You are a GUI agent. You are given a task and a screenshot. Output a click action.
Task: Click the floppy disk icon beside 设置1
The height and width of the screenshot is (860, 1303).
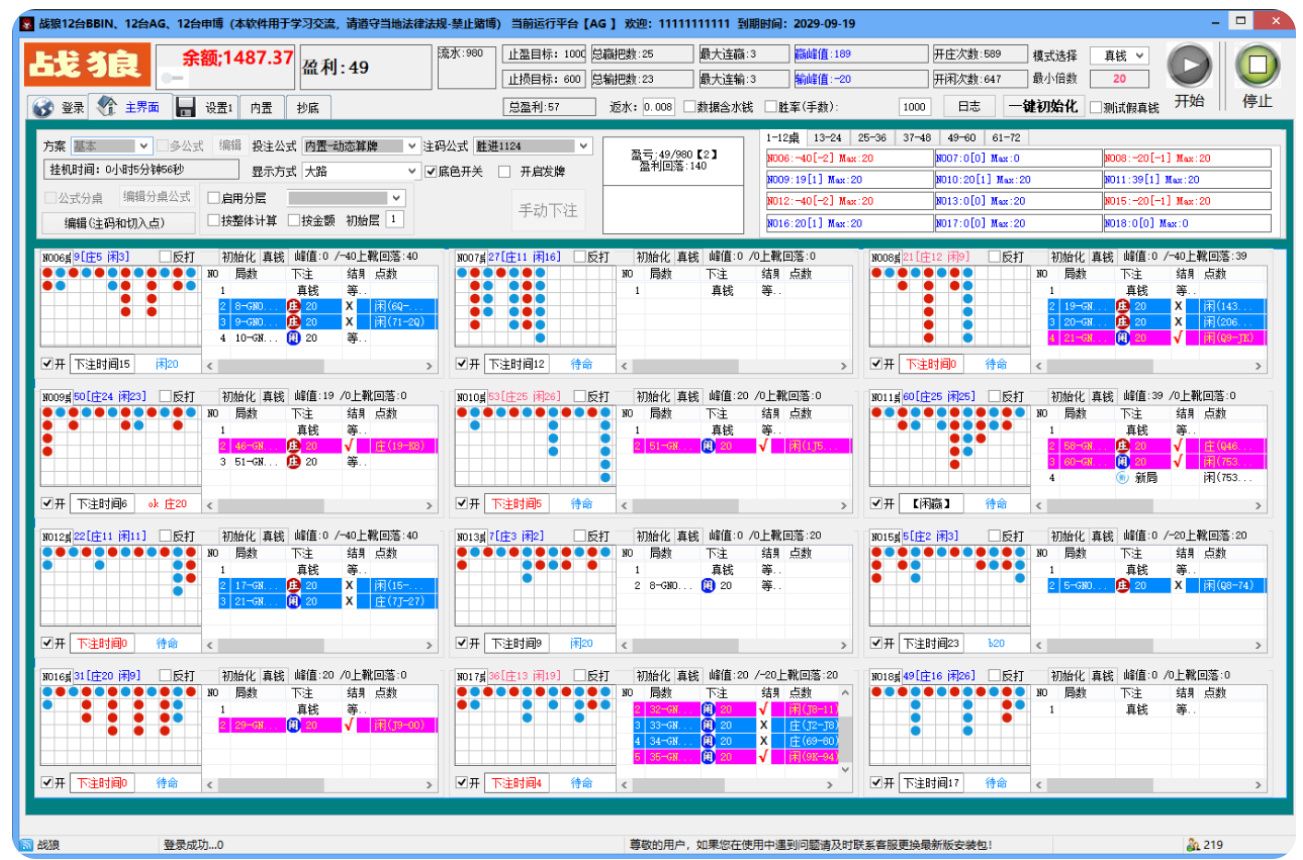[x=184, y=105]
